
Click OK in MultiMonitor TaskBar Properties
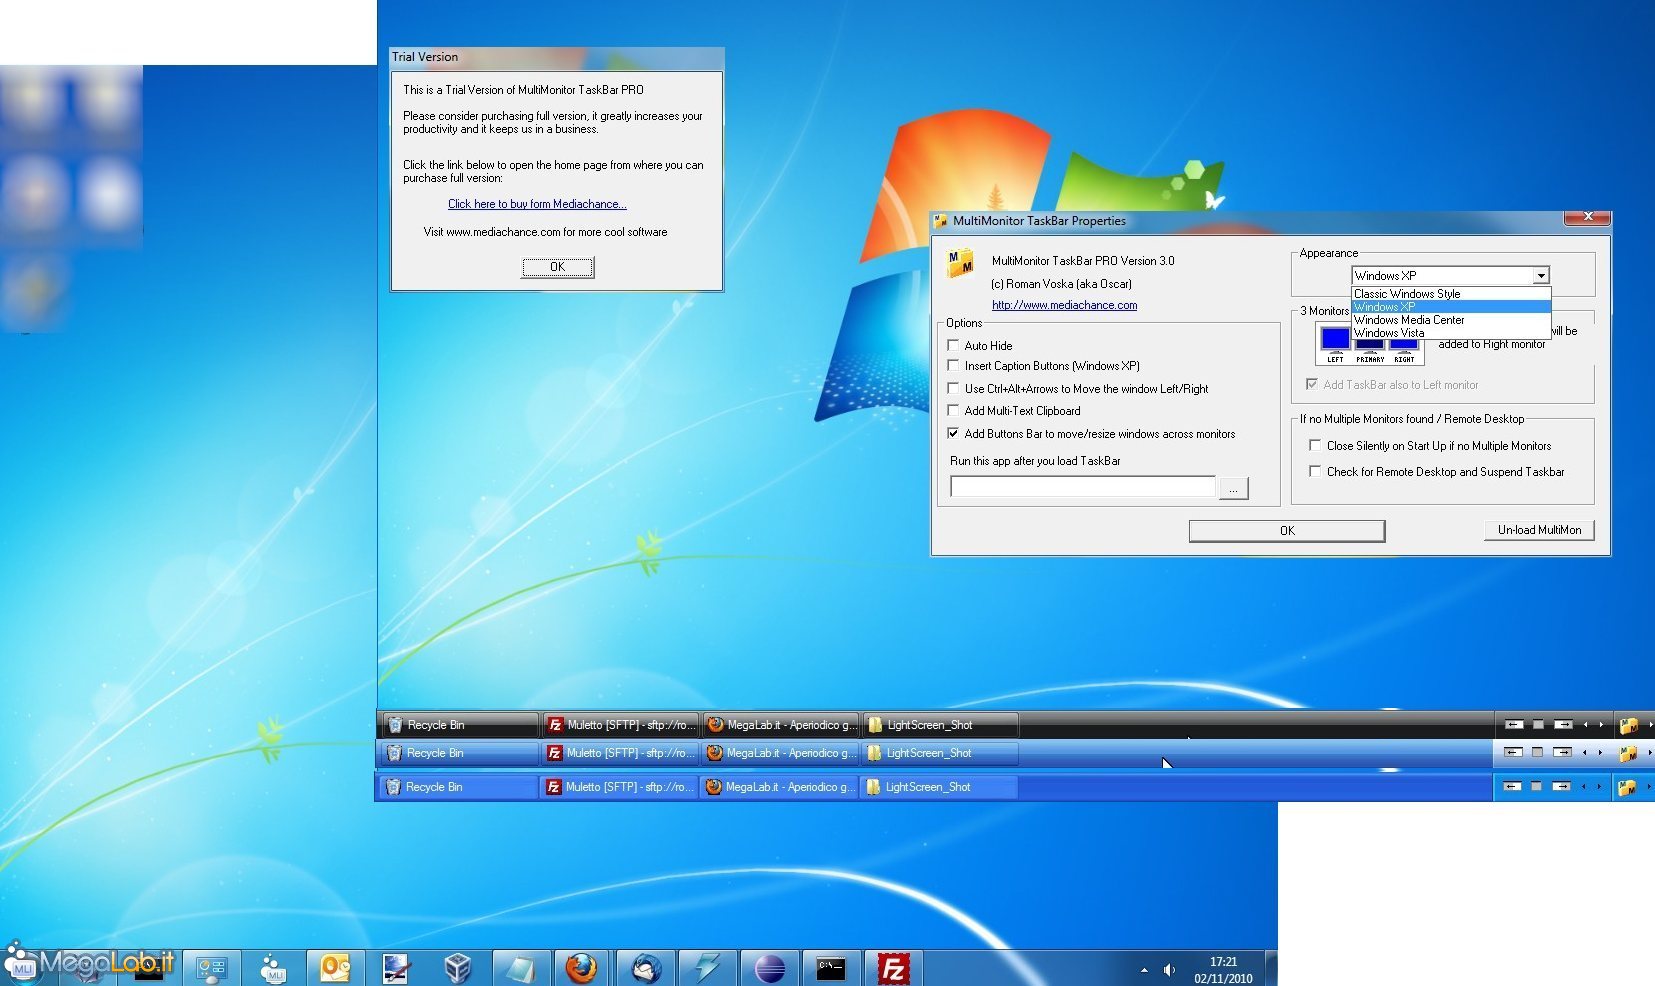(1287, 531)
